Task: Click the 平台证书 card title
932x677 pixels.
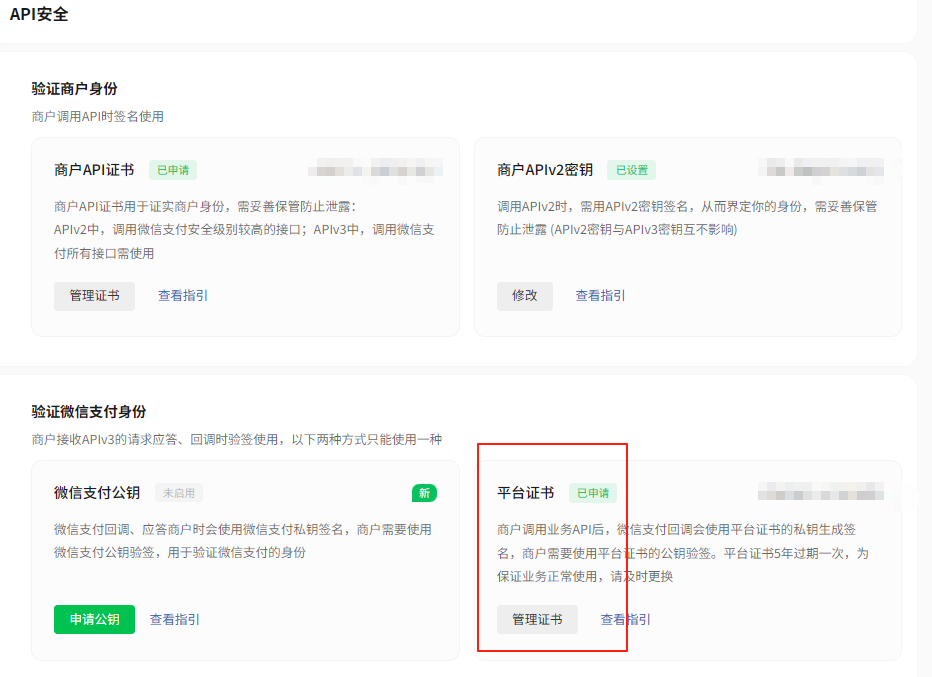Action: pyautogui.click(x=525, y=493)
